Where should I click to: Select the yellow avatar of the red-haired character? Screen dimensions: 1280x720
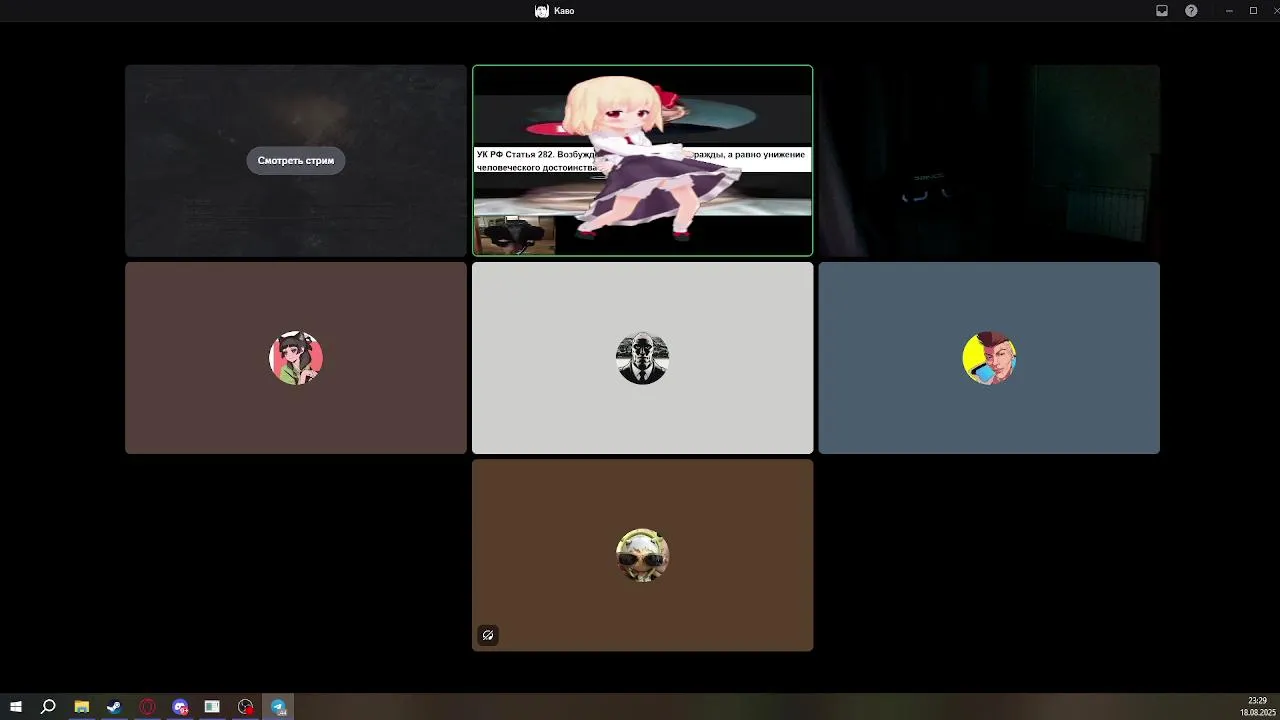pyautogui.click(x=989, y=358)
